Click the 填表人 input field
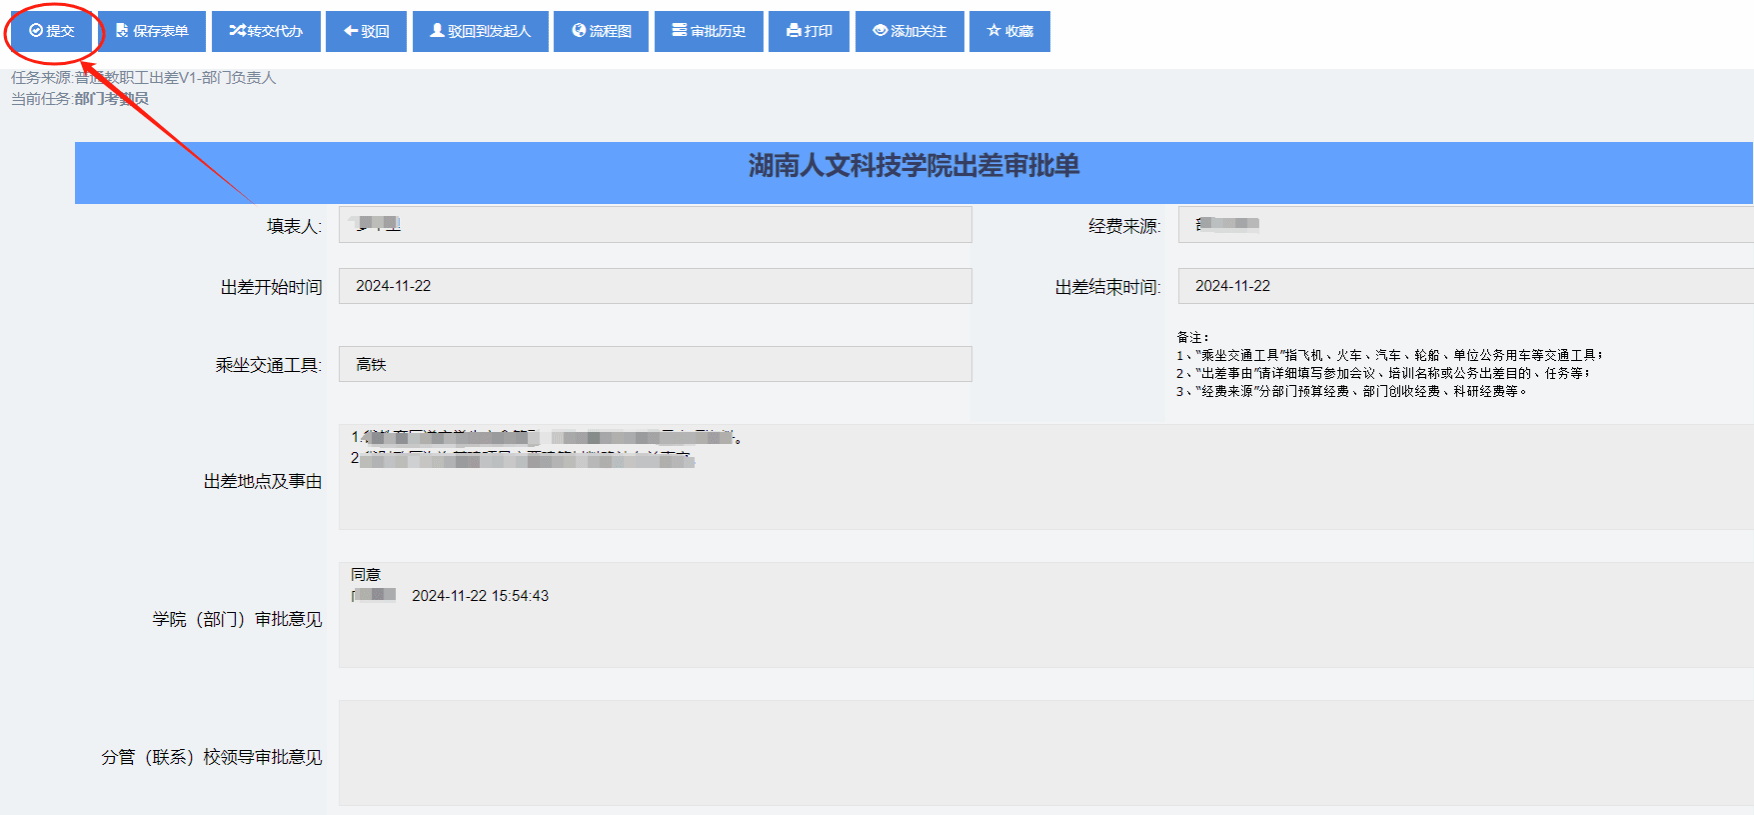Viewport: 1754px width, 815px height. (x=655, y=225)
